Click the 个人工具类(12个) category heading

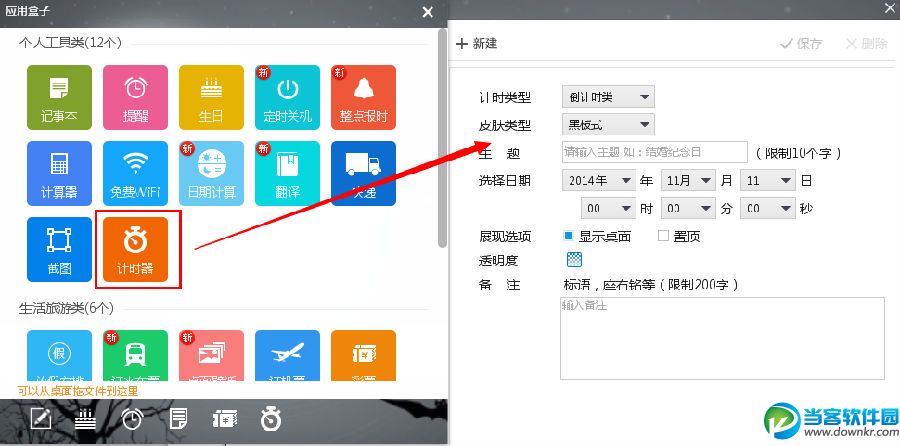70,42
